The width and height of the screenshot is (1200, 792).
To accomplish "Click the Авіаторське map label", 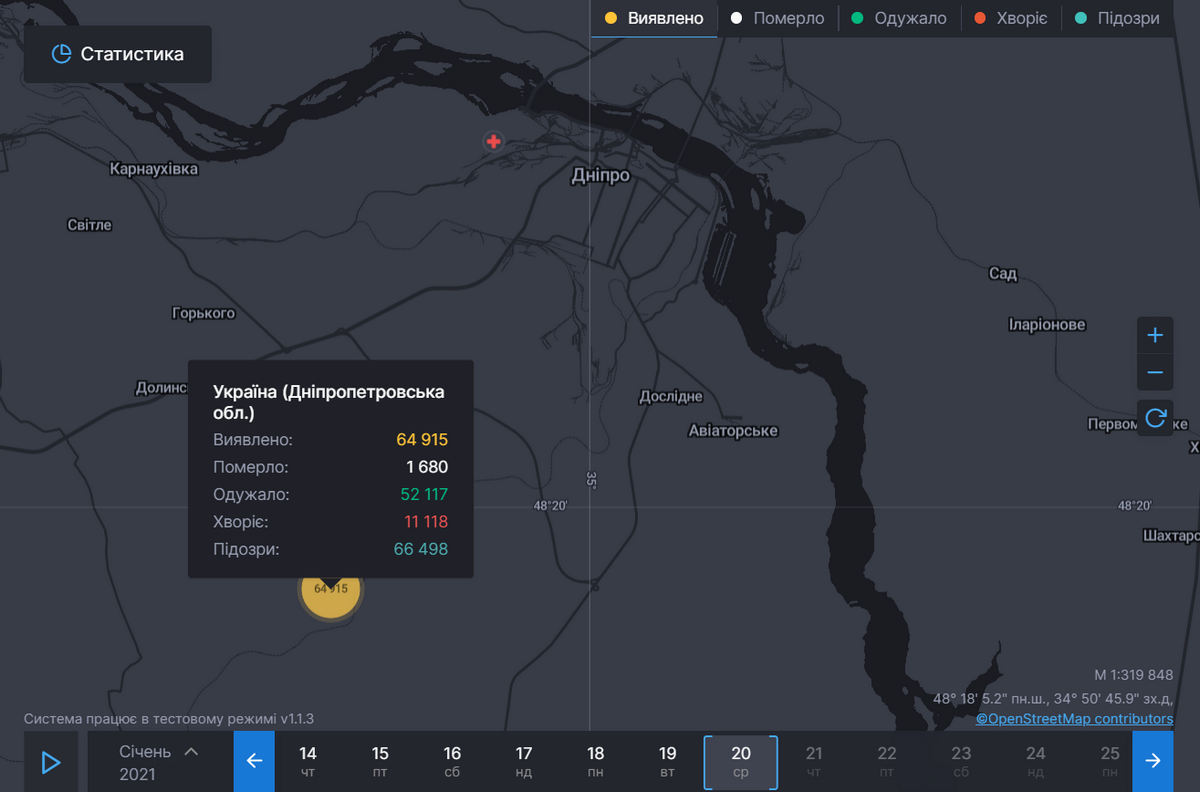I will (733, 431).
